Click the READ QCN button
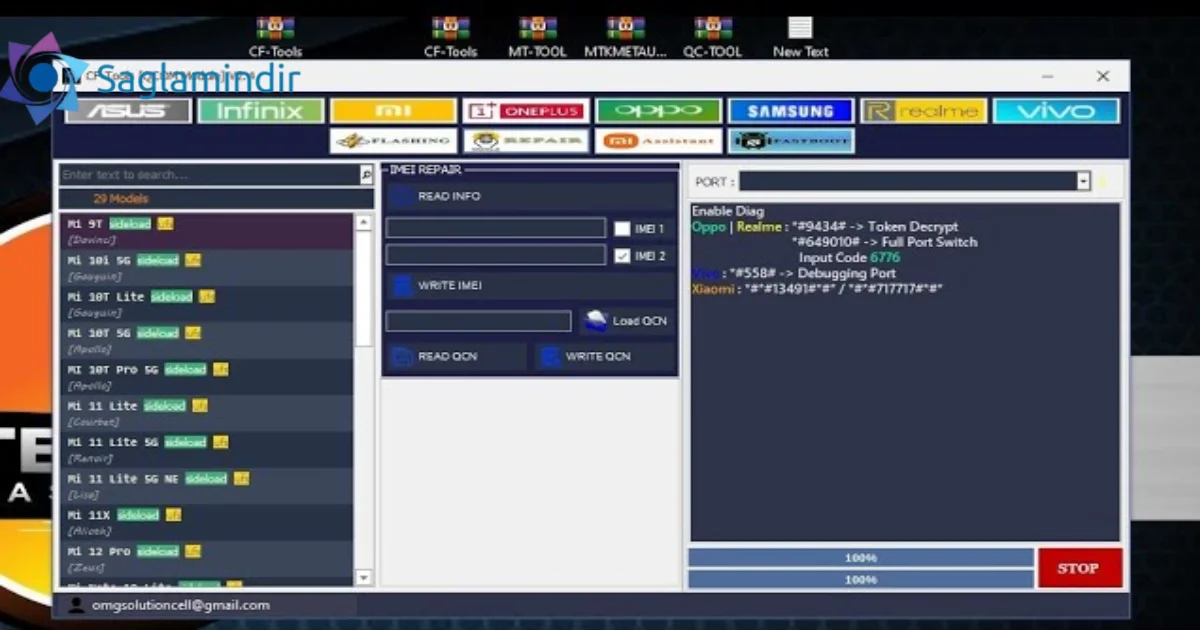1200x630 pixels. (457, 357)
